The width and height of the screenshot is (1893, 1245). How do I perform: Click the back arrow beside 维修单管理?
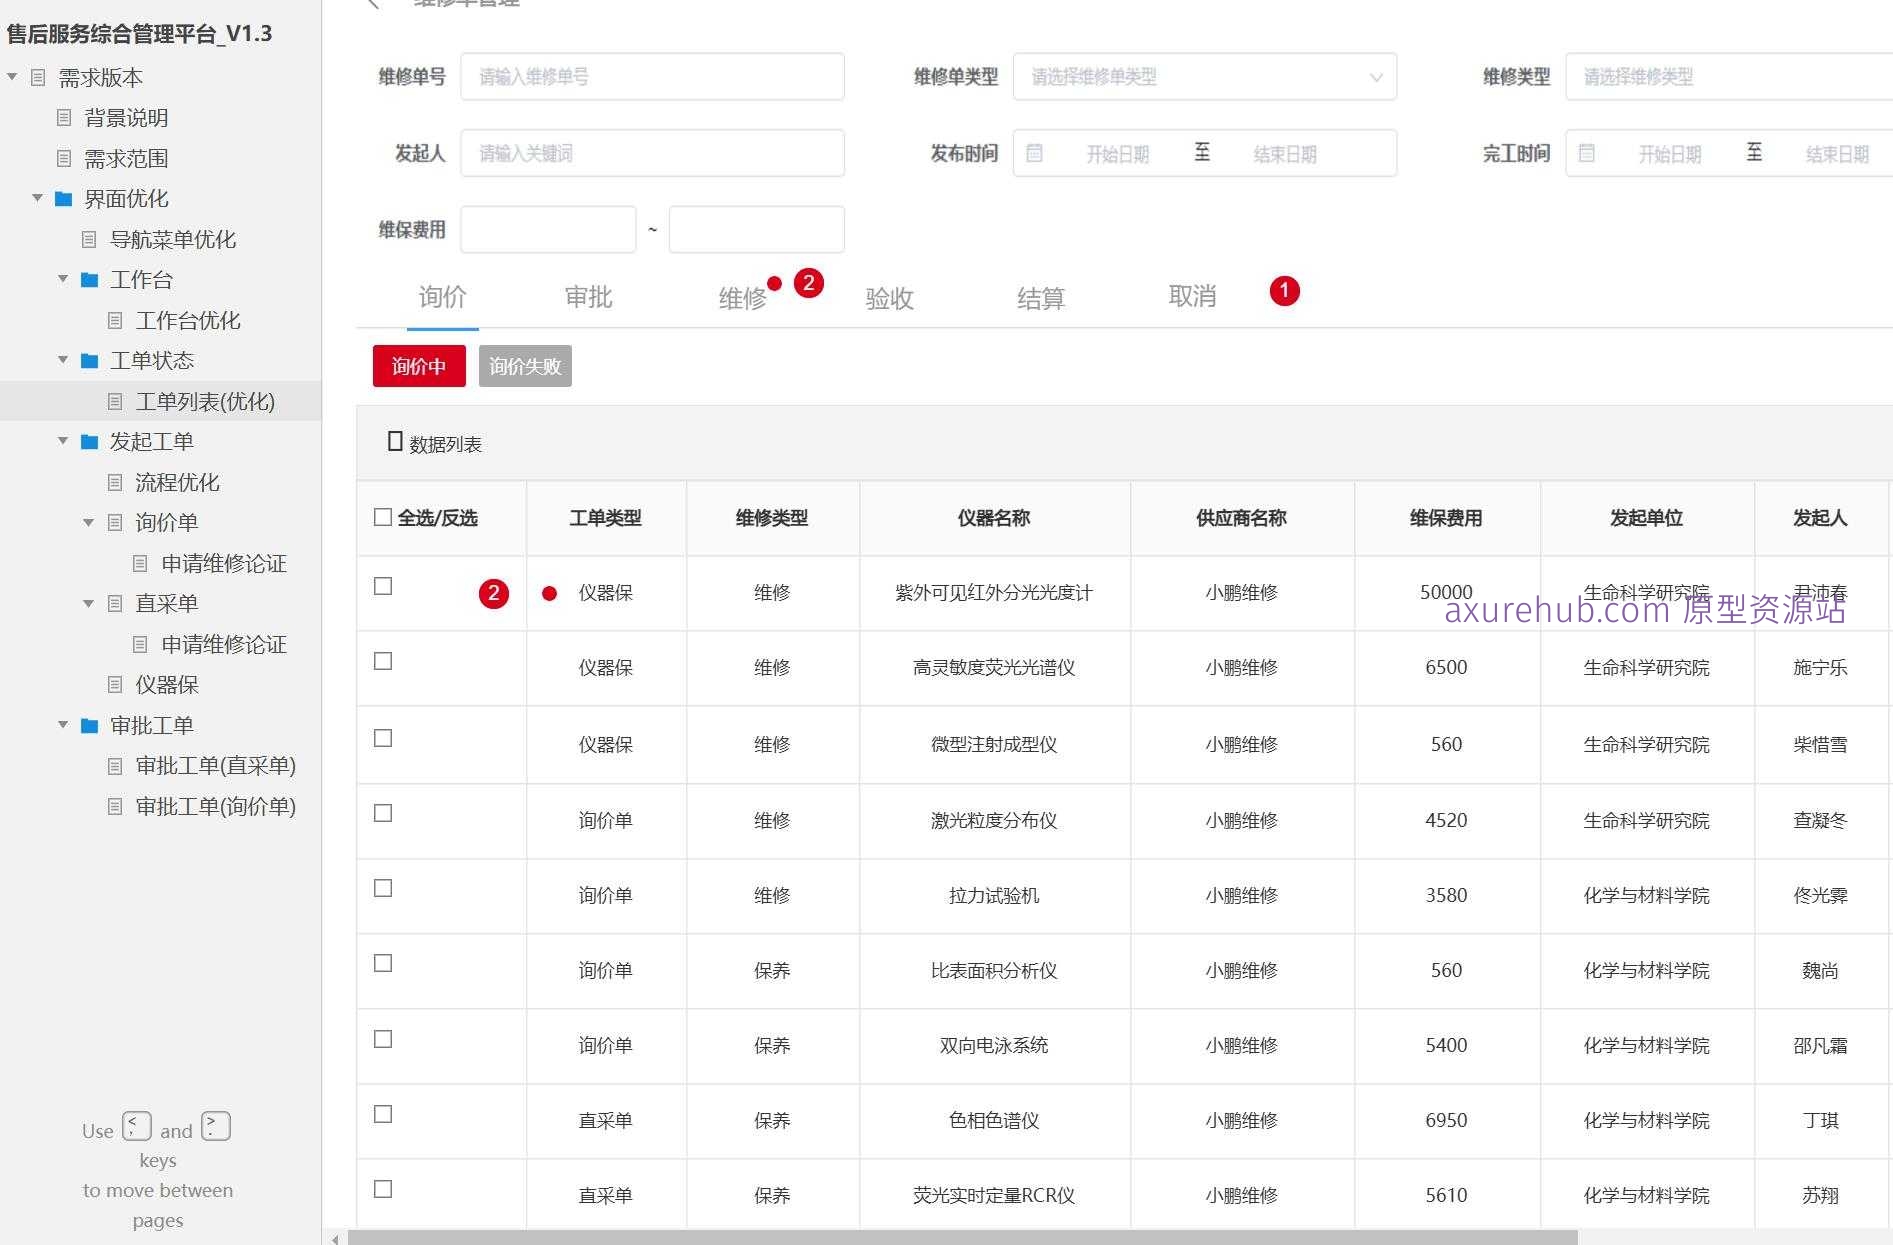pyautogui.click(x=374, y=3)
